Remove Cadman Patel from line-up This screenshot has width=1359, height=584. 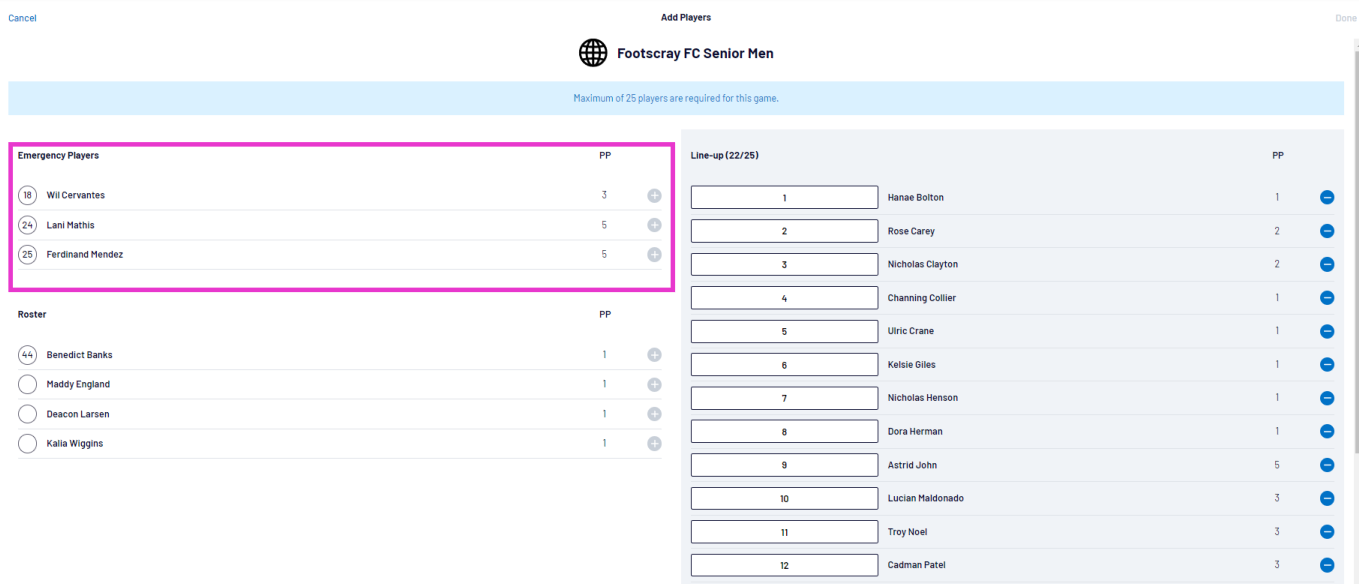1327,565
